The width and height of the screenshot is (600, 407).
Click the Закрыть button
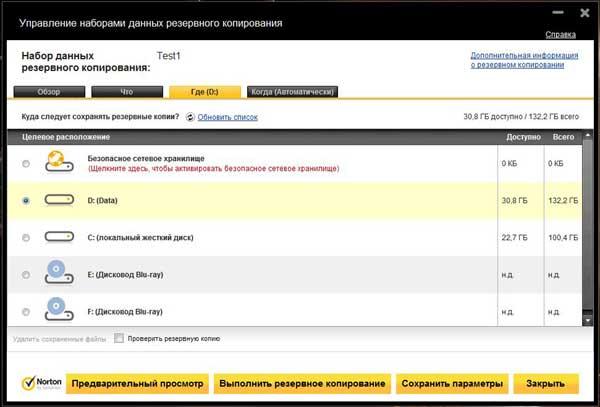546,384
